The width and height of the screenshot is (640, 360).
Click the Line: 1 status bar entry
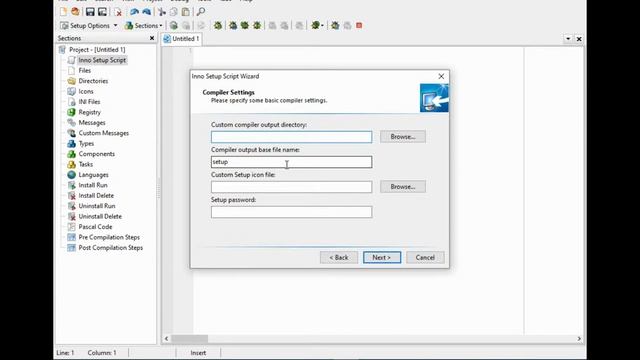coord(65,353)
